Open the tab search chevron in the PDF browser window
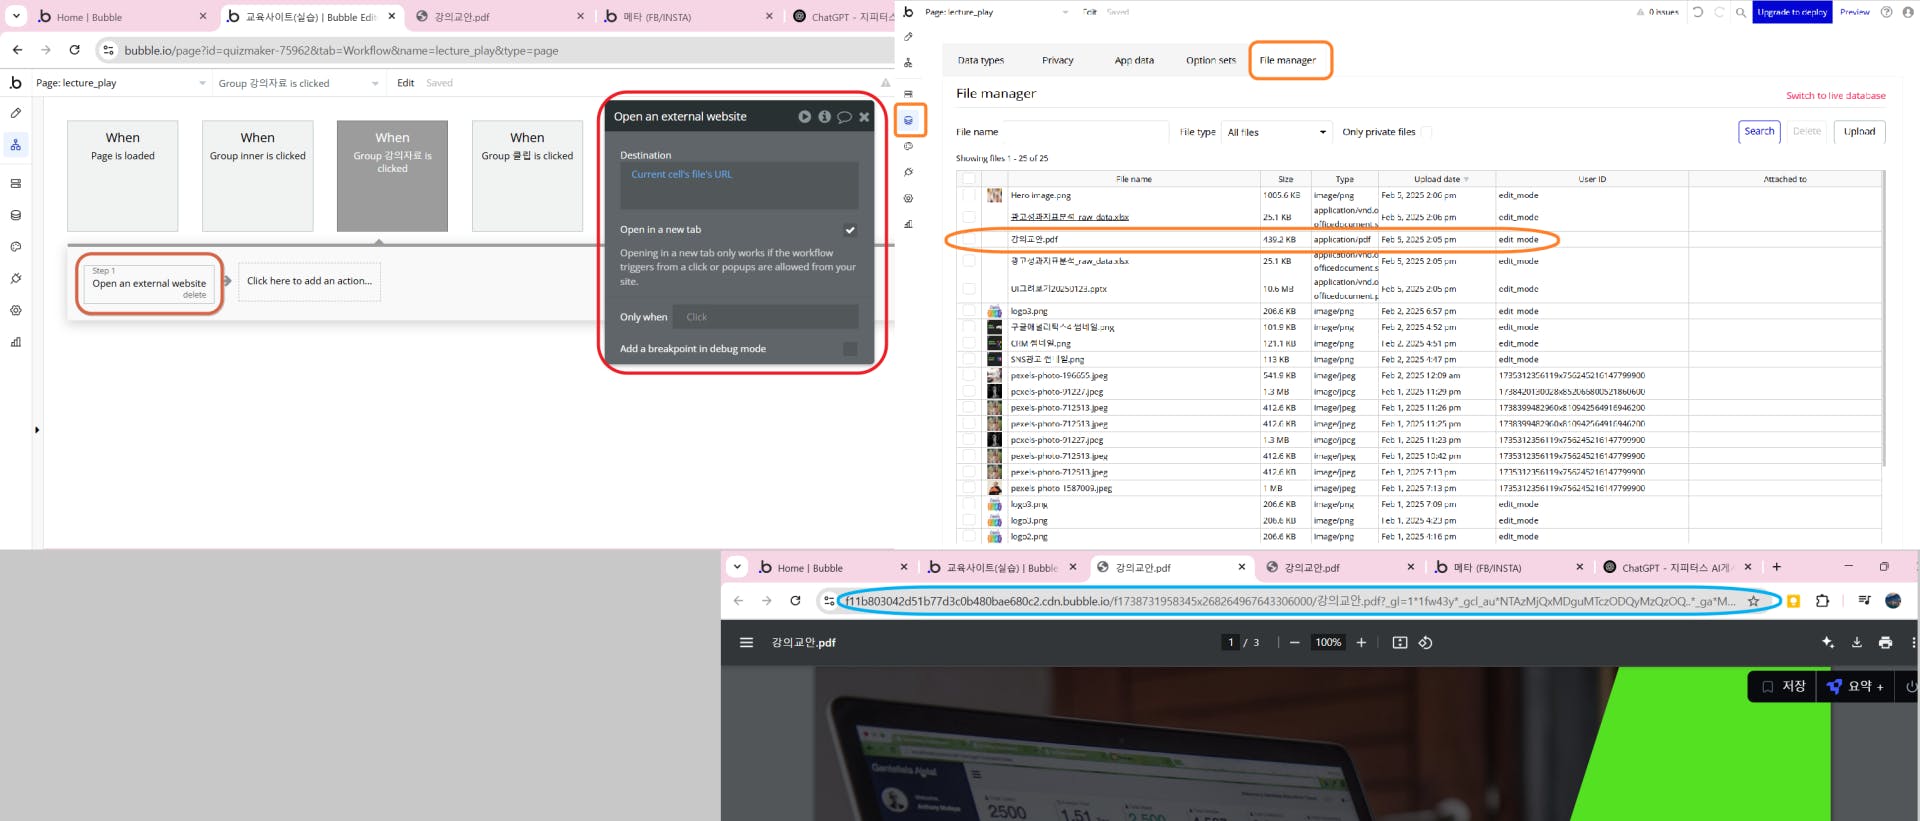 [737, 567]
